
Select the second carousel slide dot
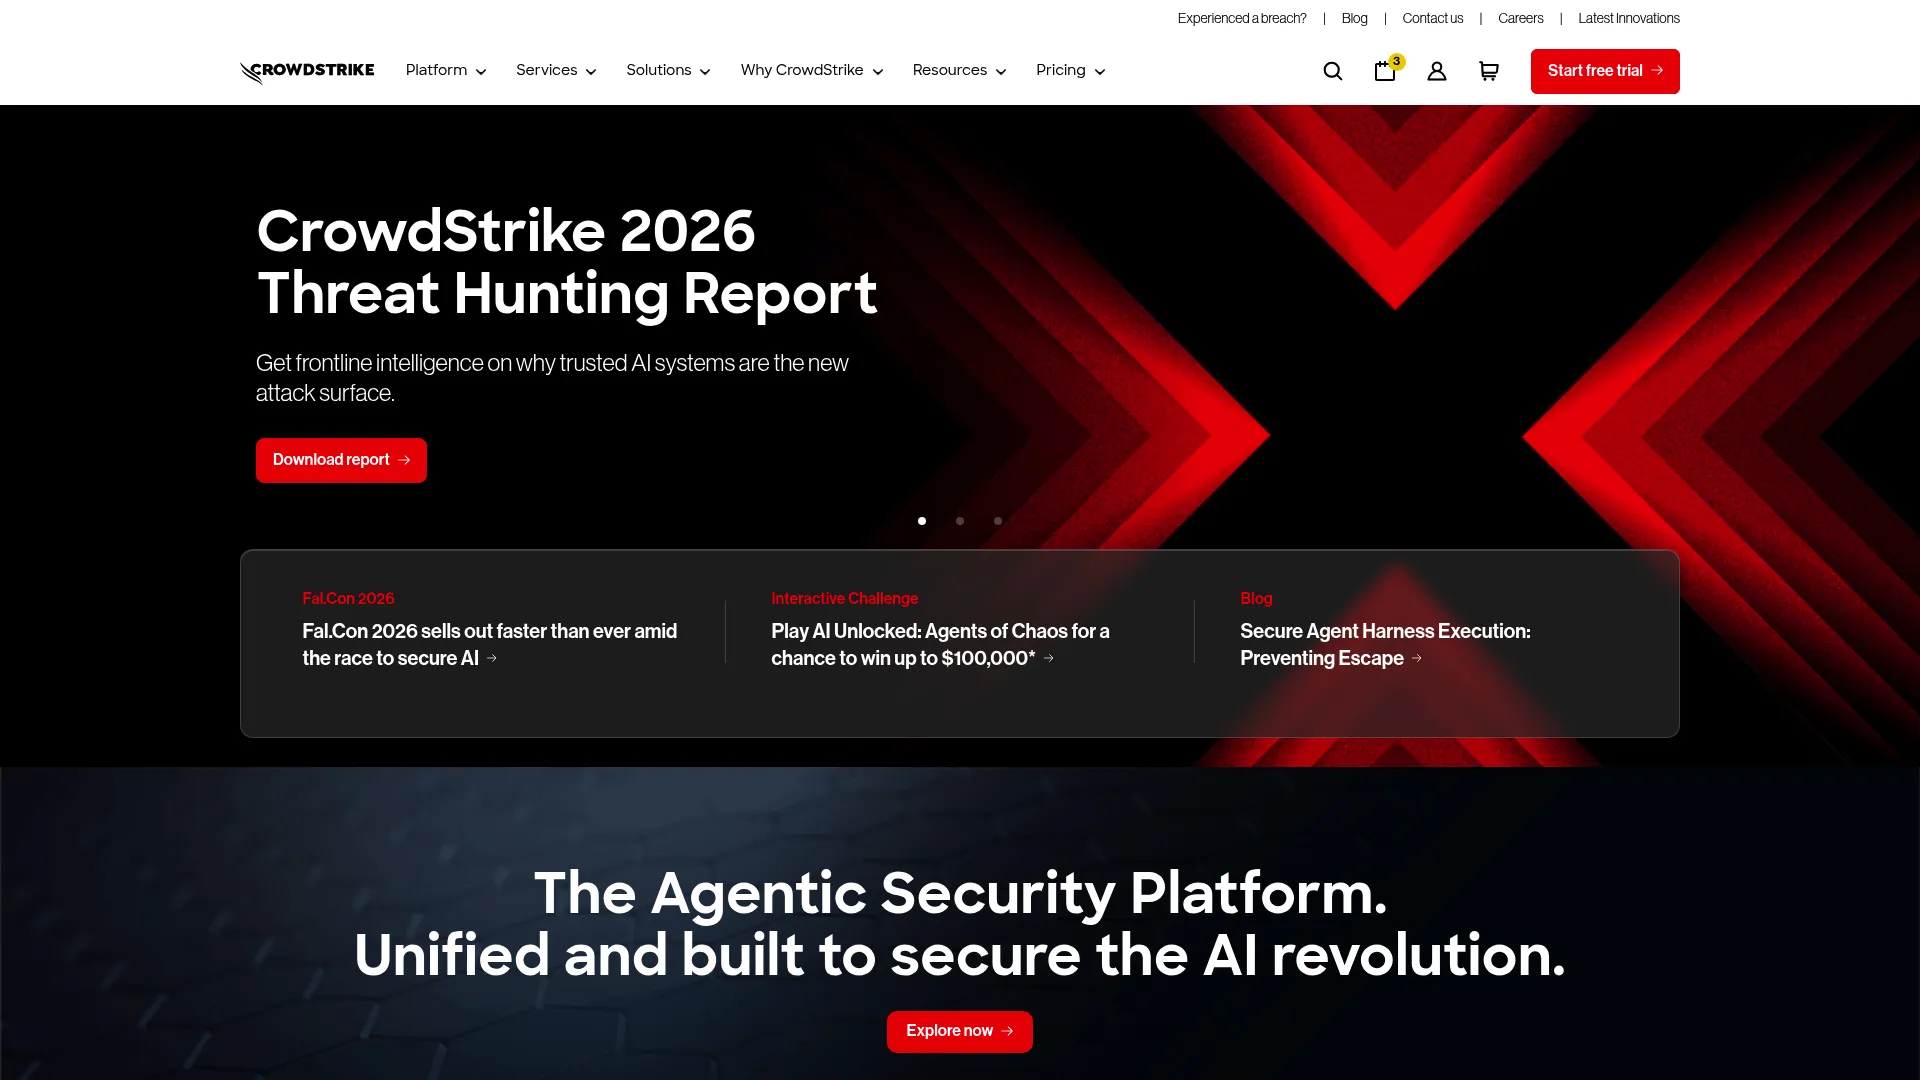pos(960,521)
